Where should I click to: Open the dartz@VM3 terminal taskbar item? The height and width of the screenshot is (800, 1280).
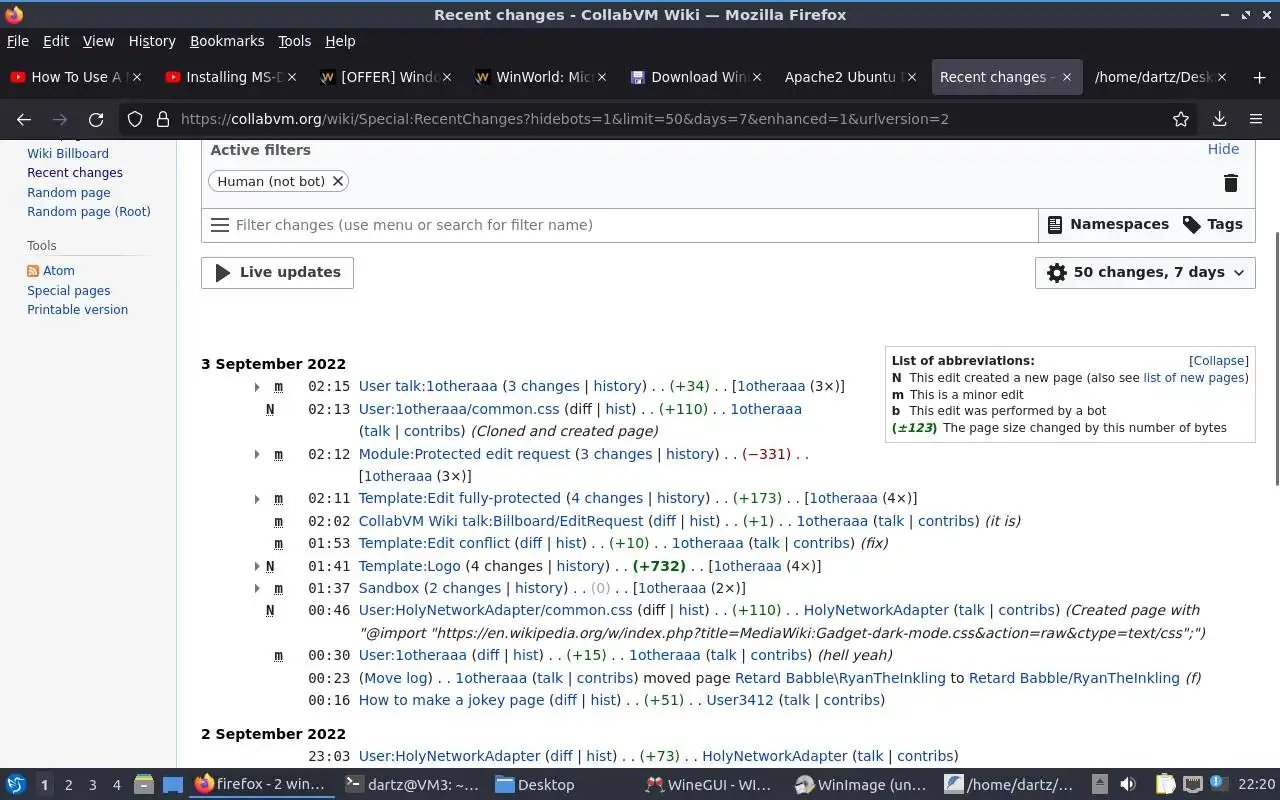pyautogui.click(x=411, y=785)
